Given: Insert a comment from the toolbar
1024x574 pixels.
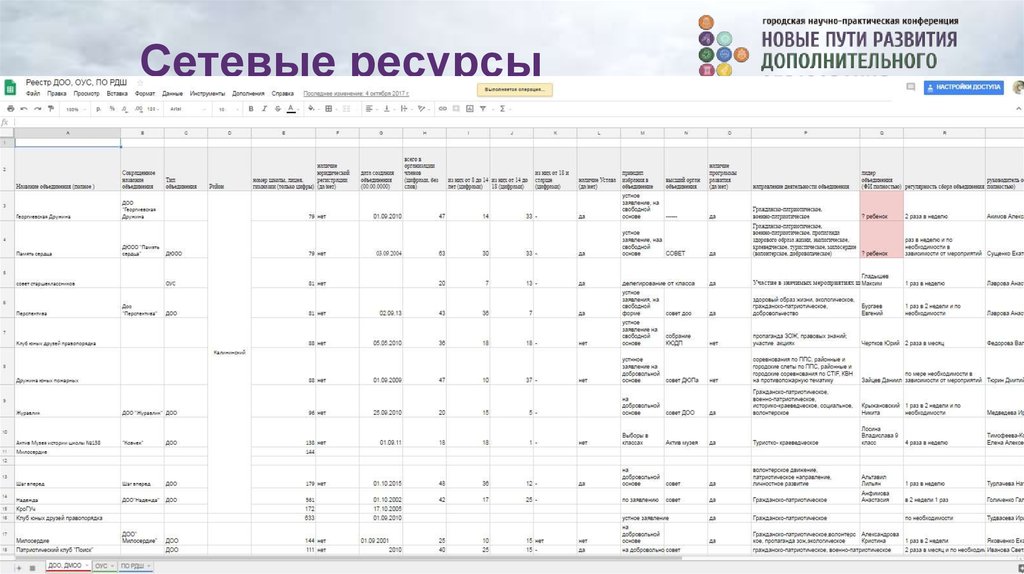Looking at the screenshot, I should point(456,109).
